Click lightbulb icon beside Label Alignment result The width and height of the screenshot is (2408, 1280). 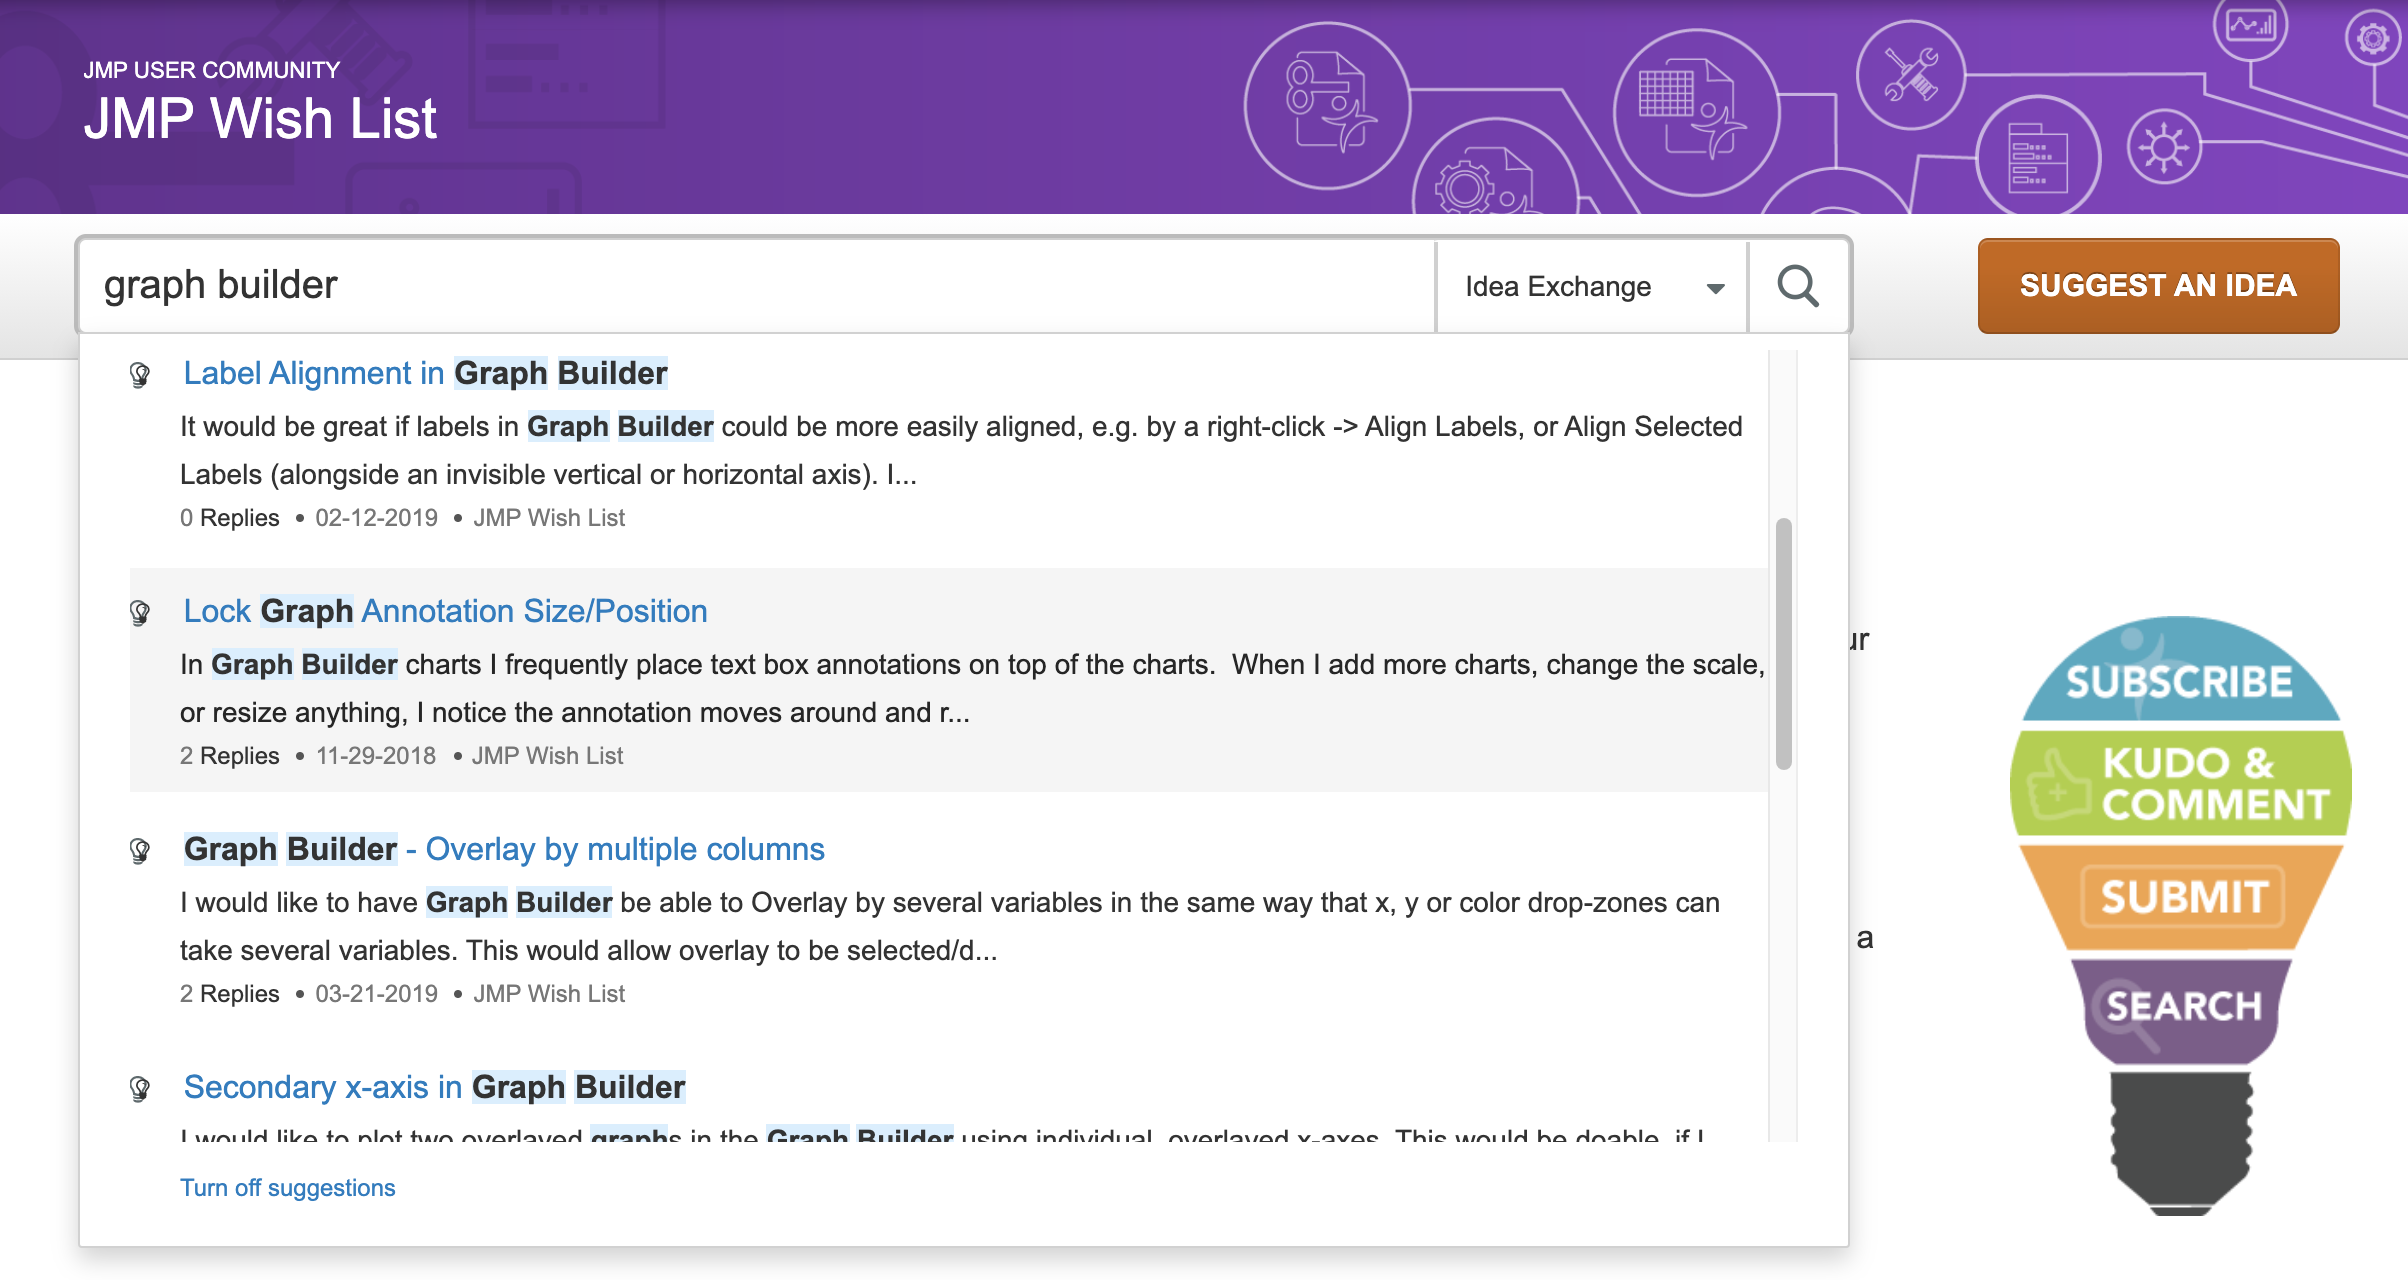(x=140, y=375)
